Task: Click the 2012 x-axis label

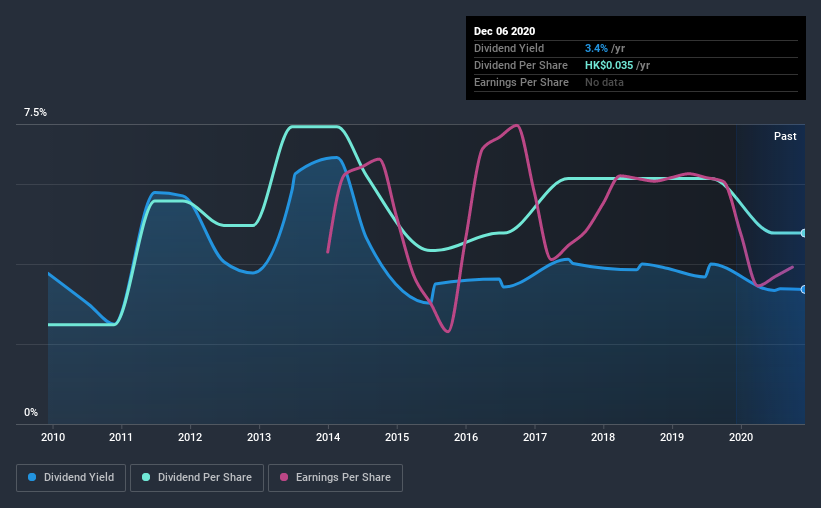Action: (190, 437)
